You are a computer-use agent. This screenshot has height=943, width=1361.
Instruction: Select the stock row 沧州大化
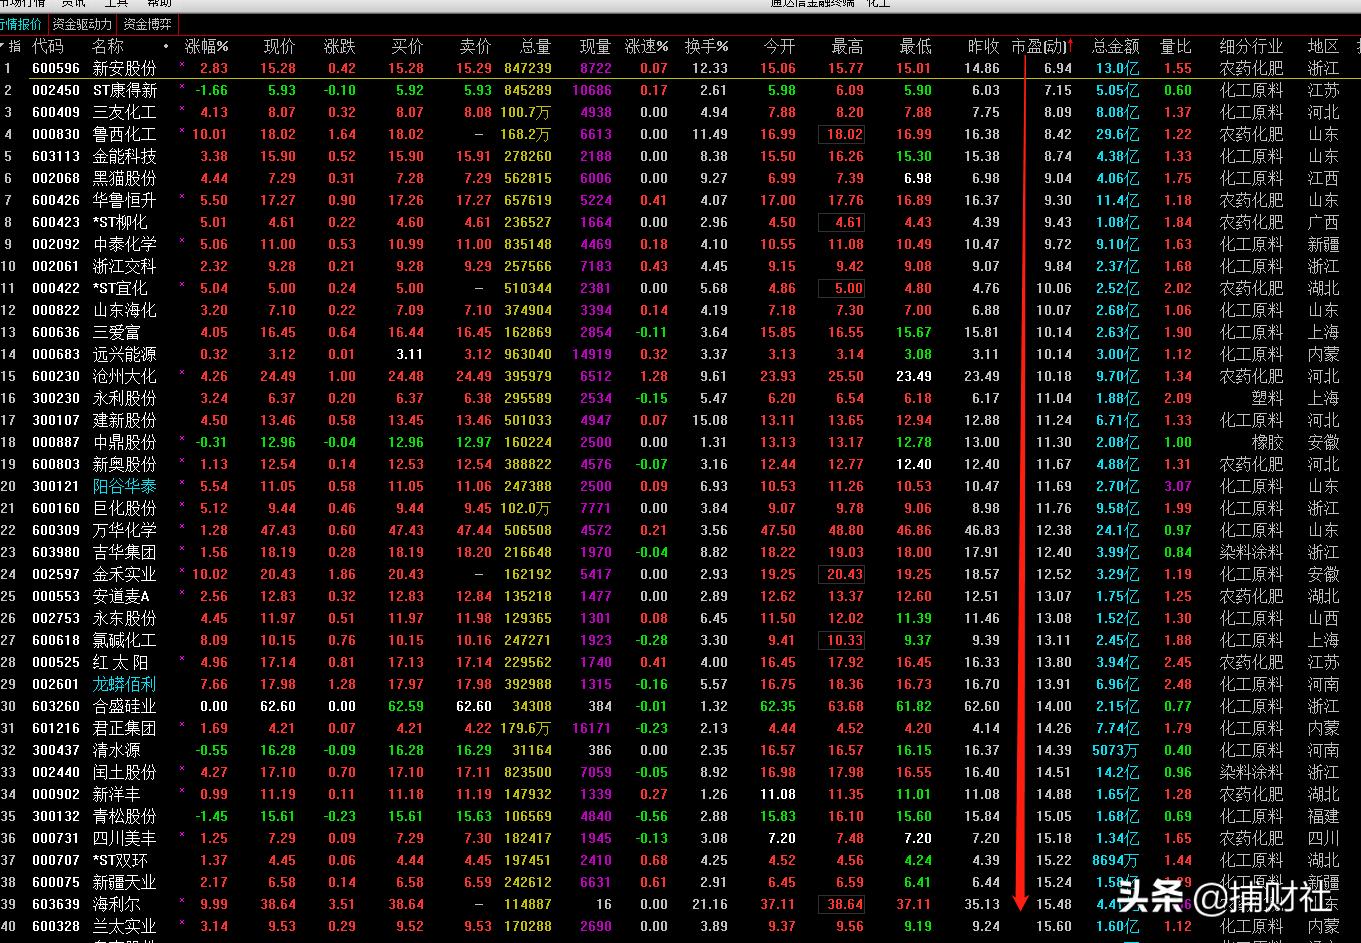124,376
